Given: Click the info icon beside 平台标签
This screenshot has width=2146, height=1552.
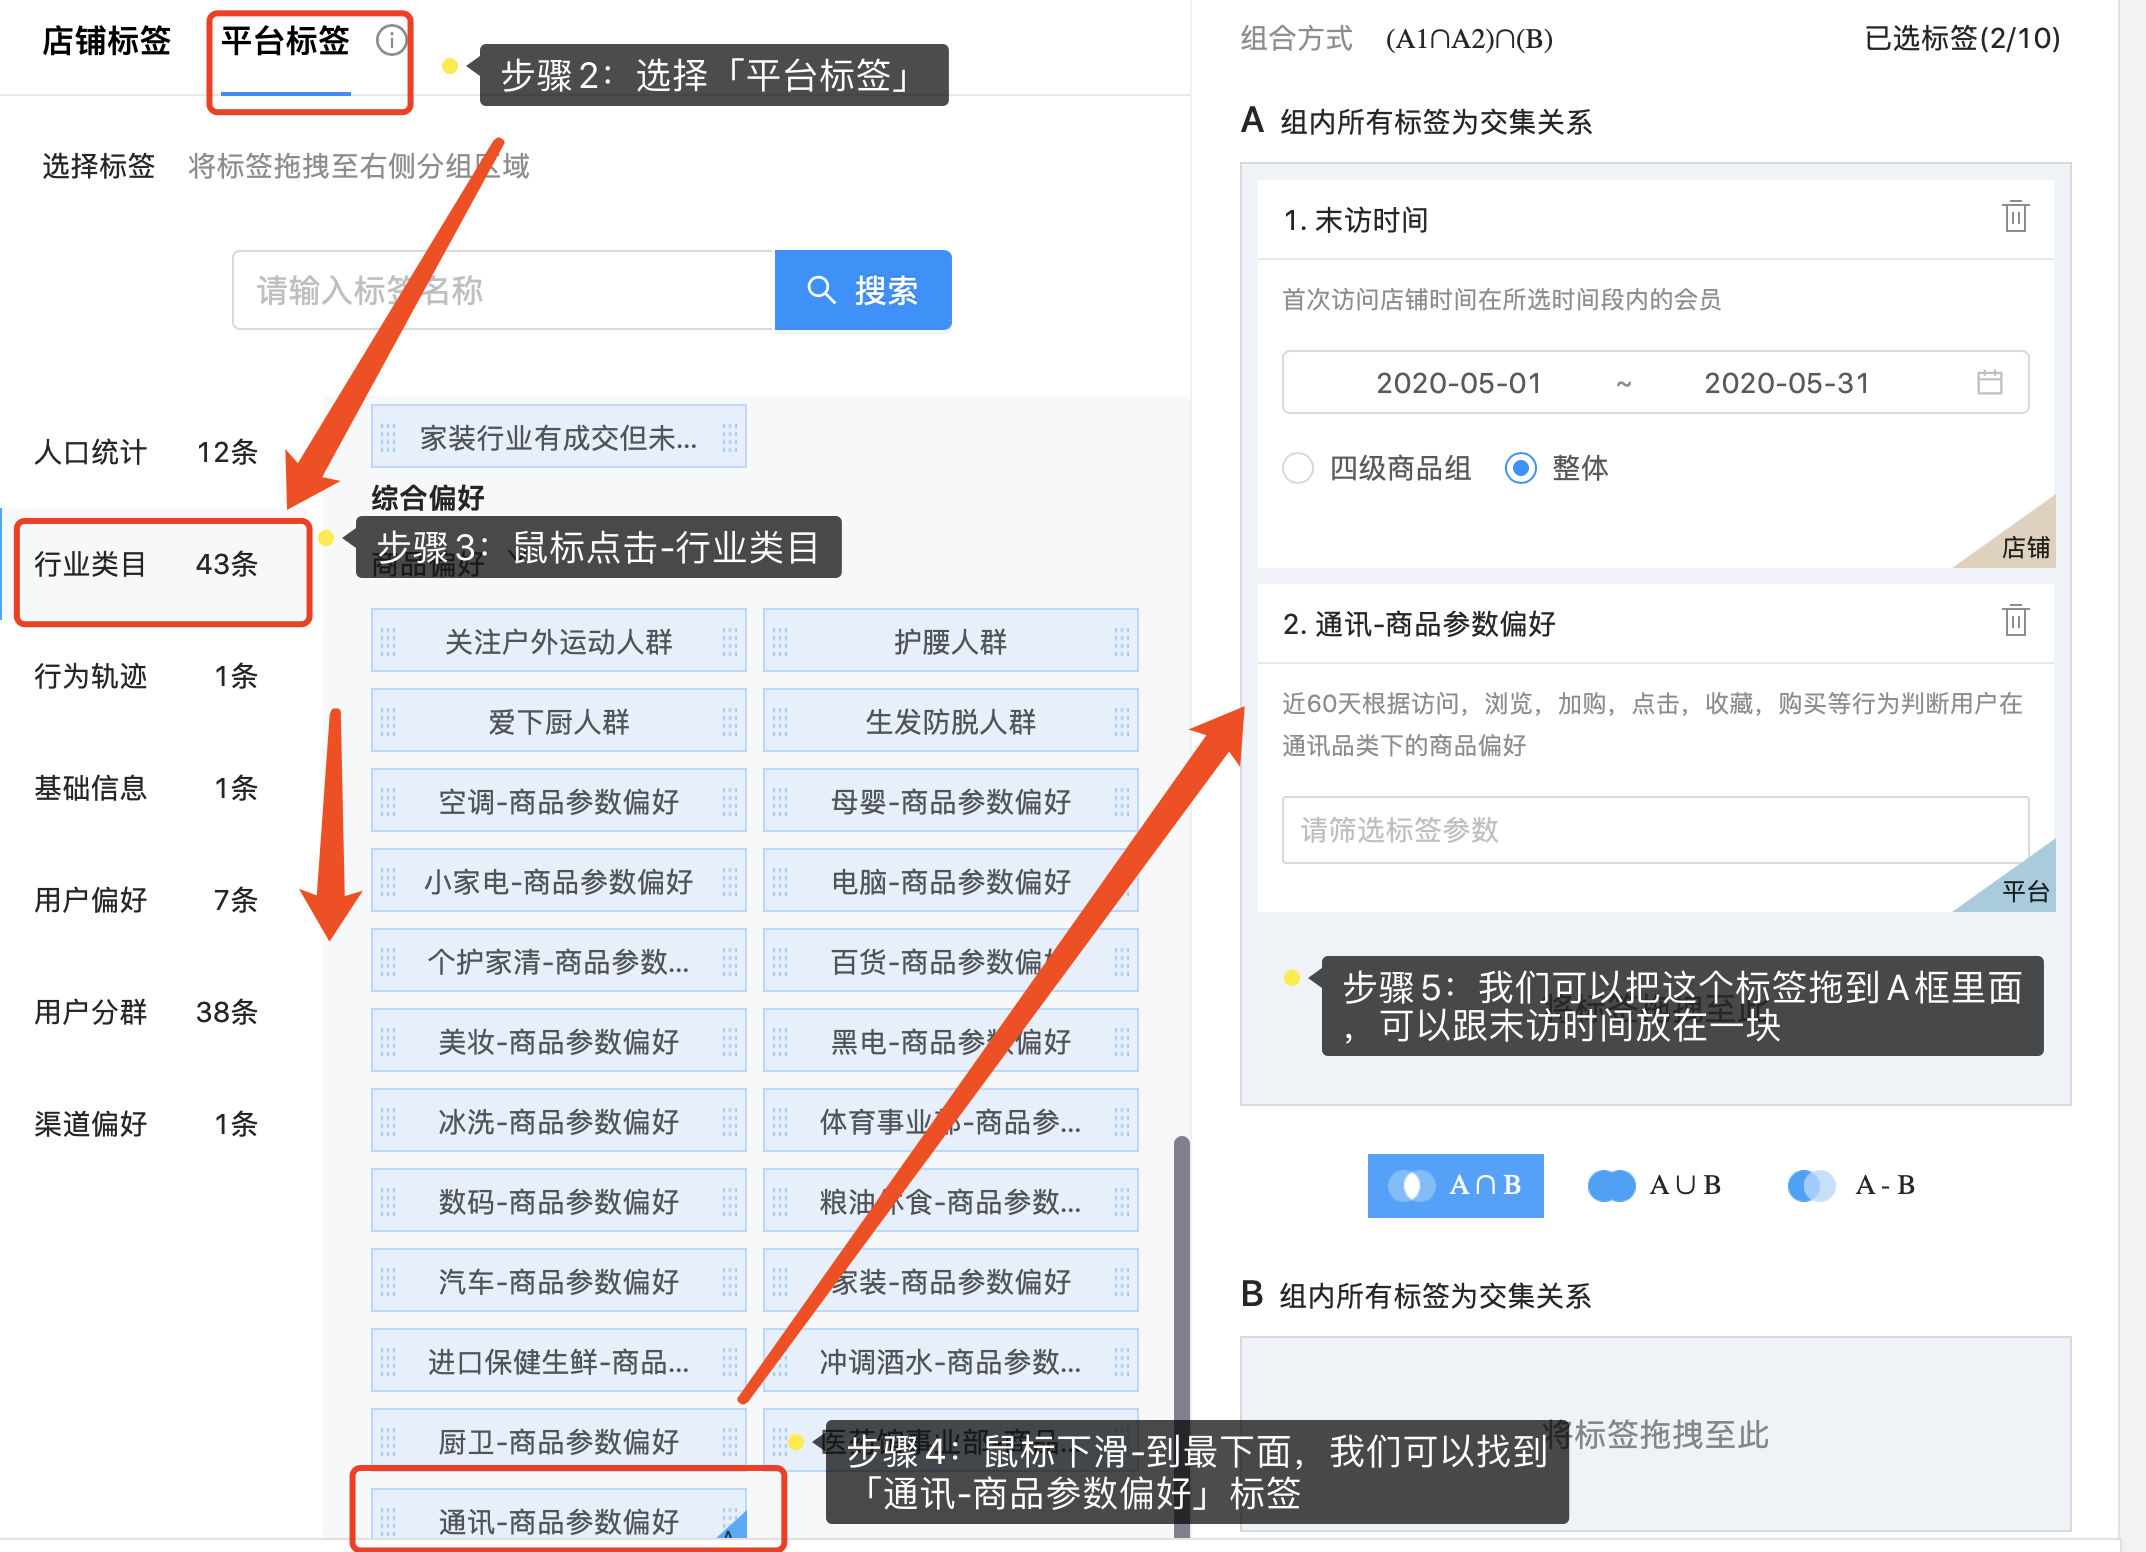Looking at the screenshot, I should pos(391,40).
